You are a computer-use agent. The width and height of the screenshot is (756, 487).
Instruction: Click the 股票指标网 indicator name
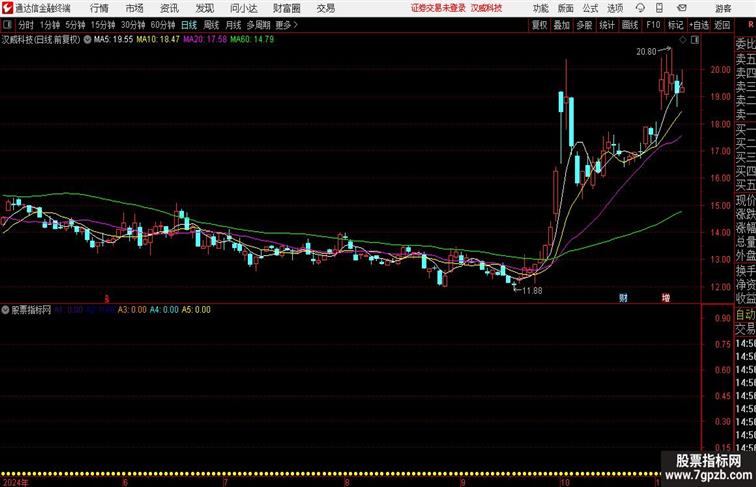pos(31,310)
